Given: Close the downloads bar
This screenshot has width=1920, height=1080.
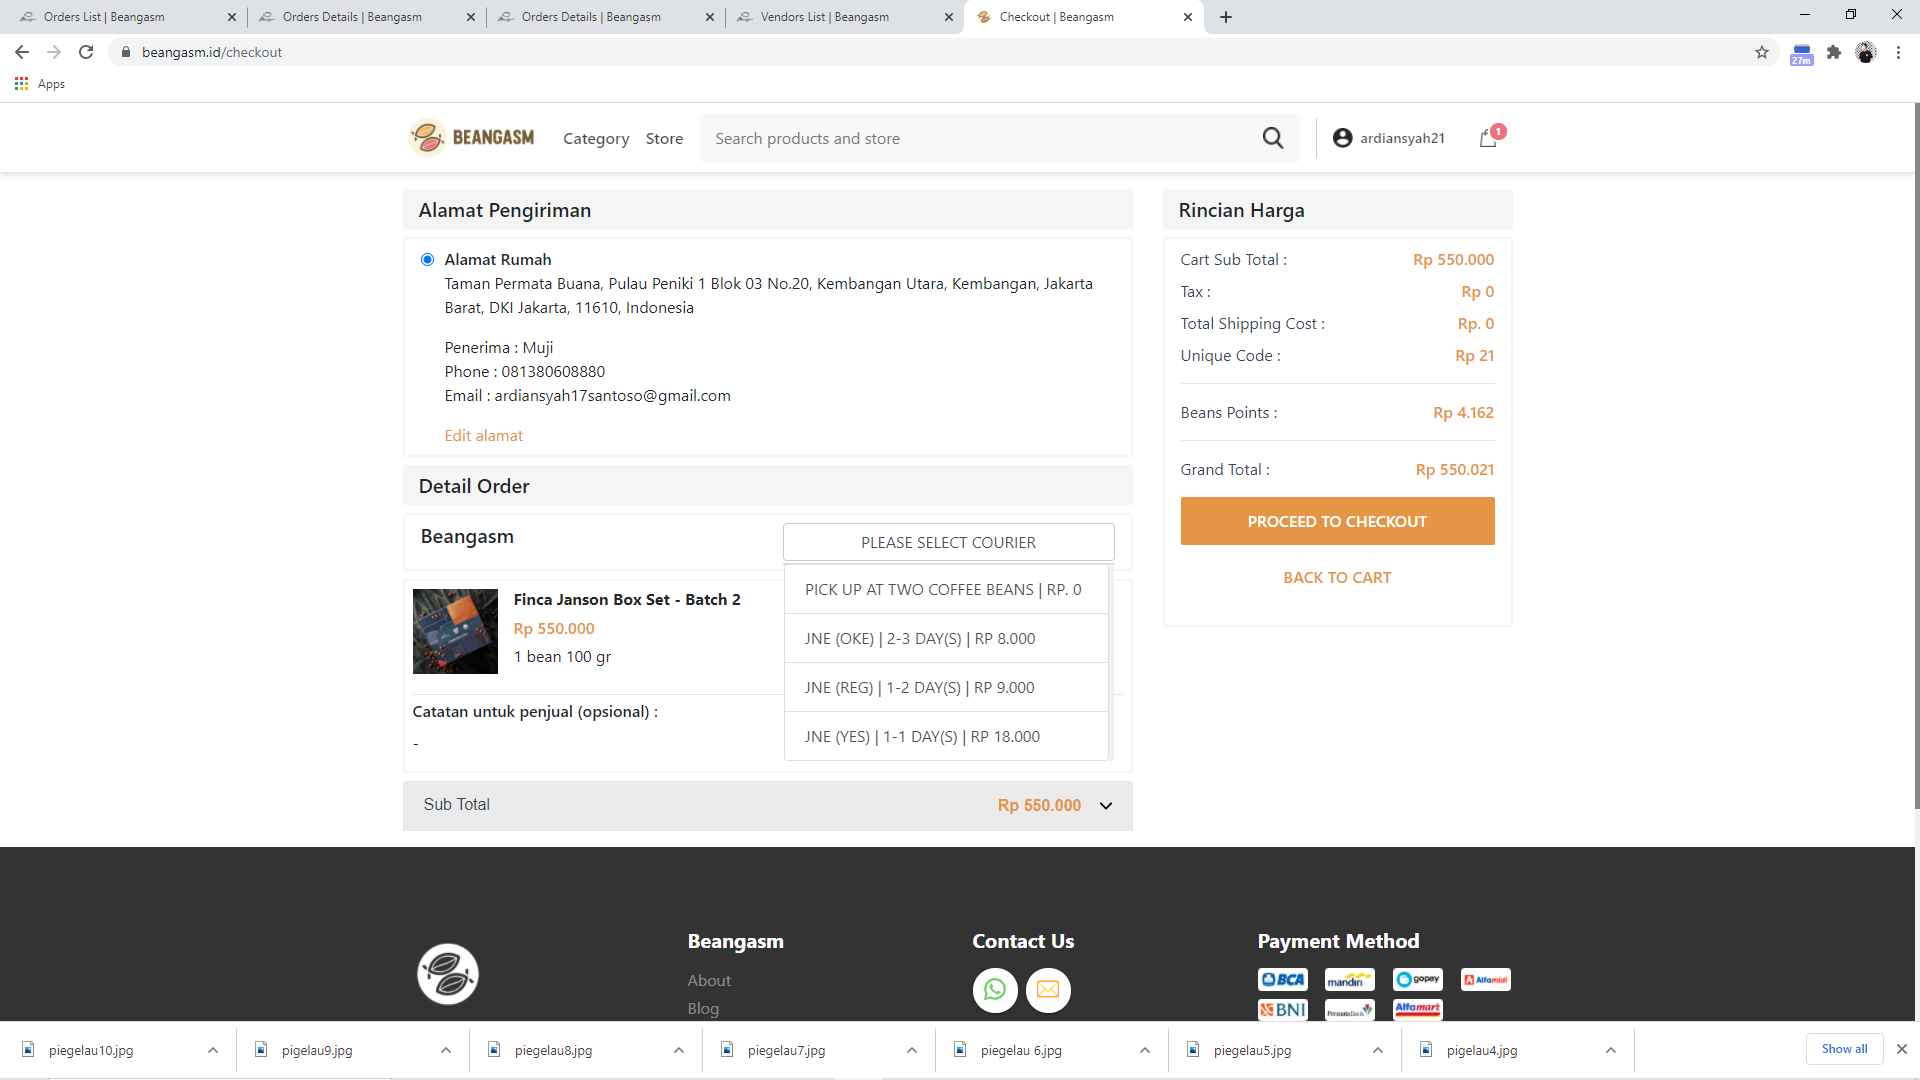Looking at the screenshot, I should 1902,1049.
